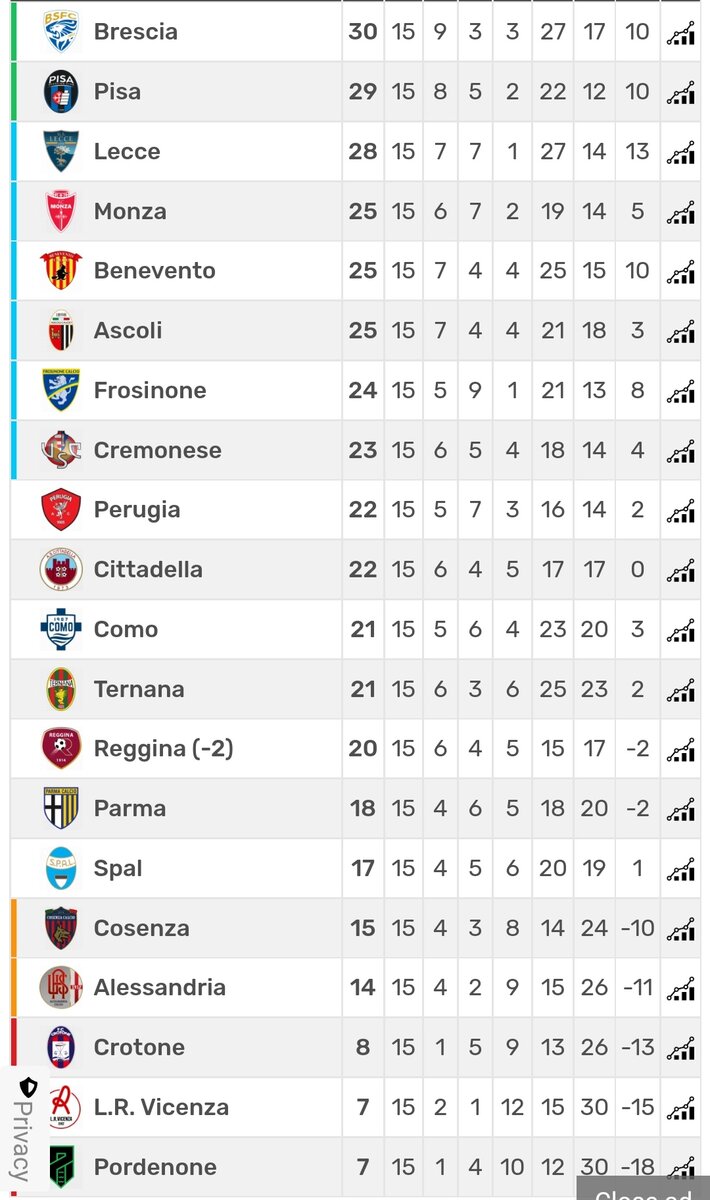Open Brescia's form chart icon
710x1200 pixels.
(x=681, y=32)
